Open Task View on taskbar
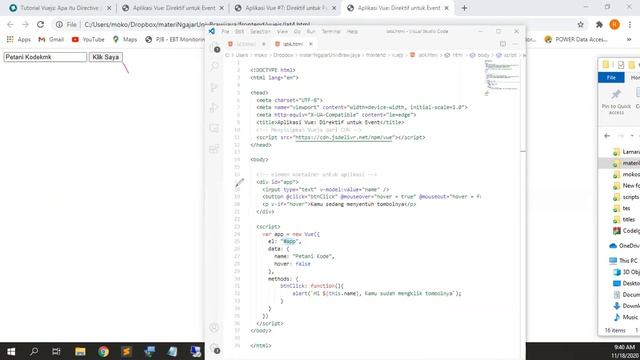This screenshot has width=640, height=360. [x=56, y=351]
